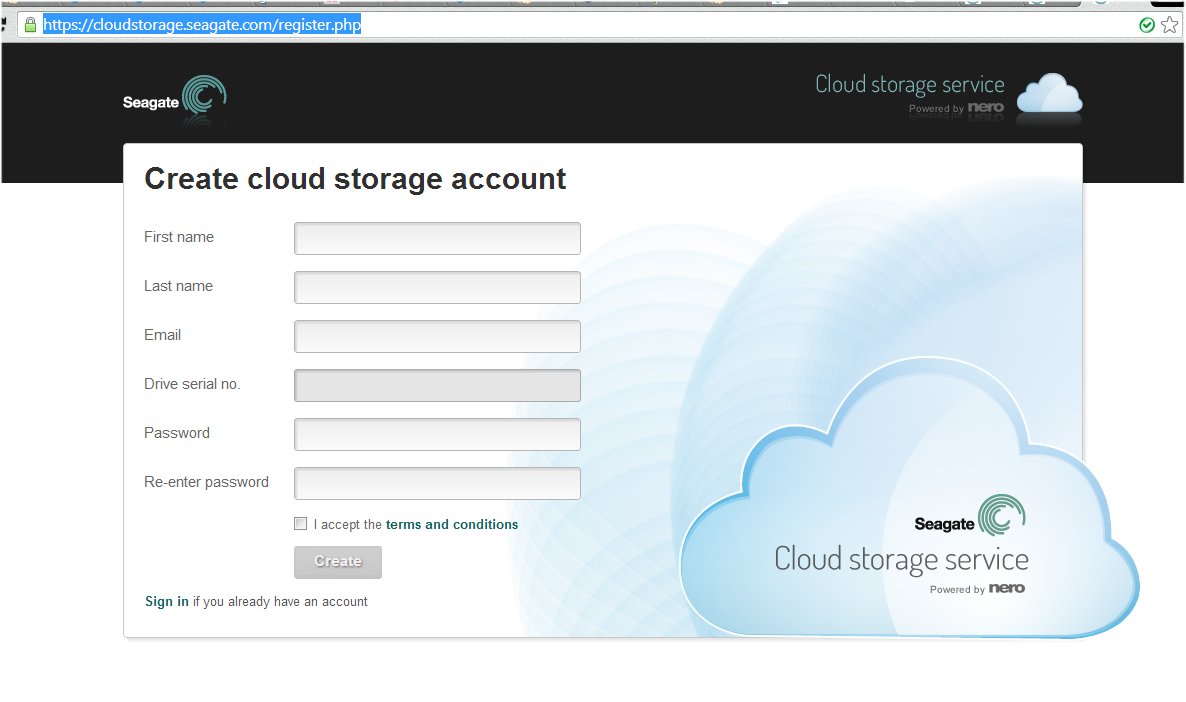The height and width of the screenshot is (702, 1186).
Task: Click the Seagate logo in the header
Action: (x=175, y=96)
